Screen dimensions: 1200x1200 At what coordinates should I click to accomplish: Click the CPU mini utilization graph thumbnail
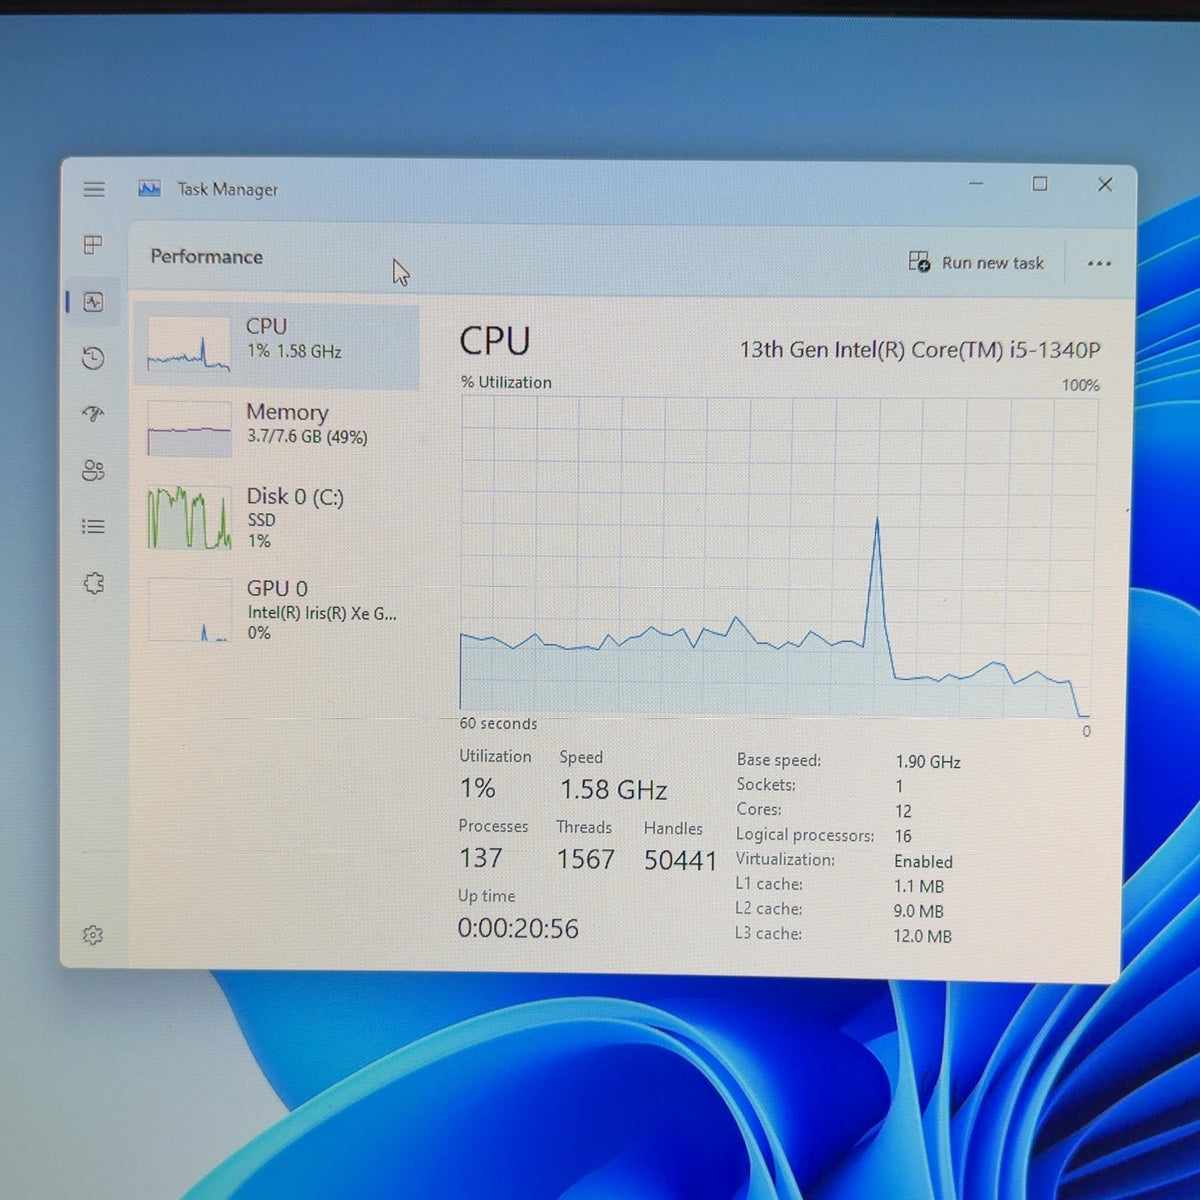[189, 345]
